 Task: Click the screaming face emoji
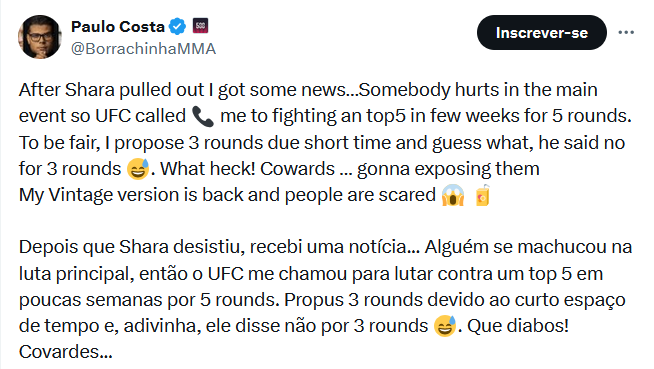[x=453, y=195]
